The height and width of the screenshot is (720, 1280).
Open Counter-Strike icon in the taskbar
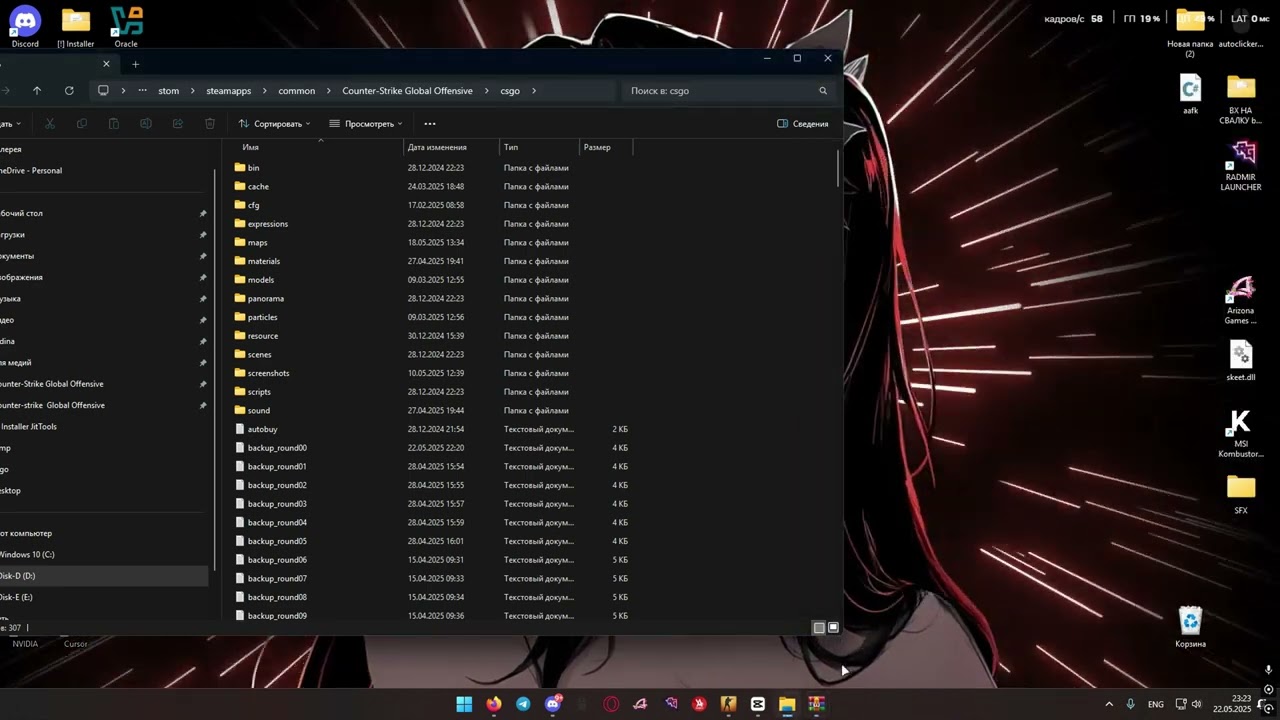click(728, 704)
